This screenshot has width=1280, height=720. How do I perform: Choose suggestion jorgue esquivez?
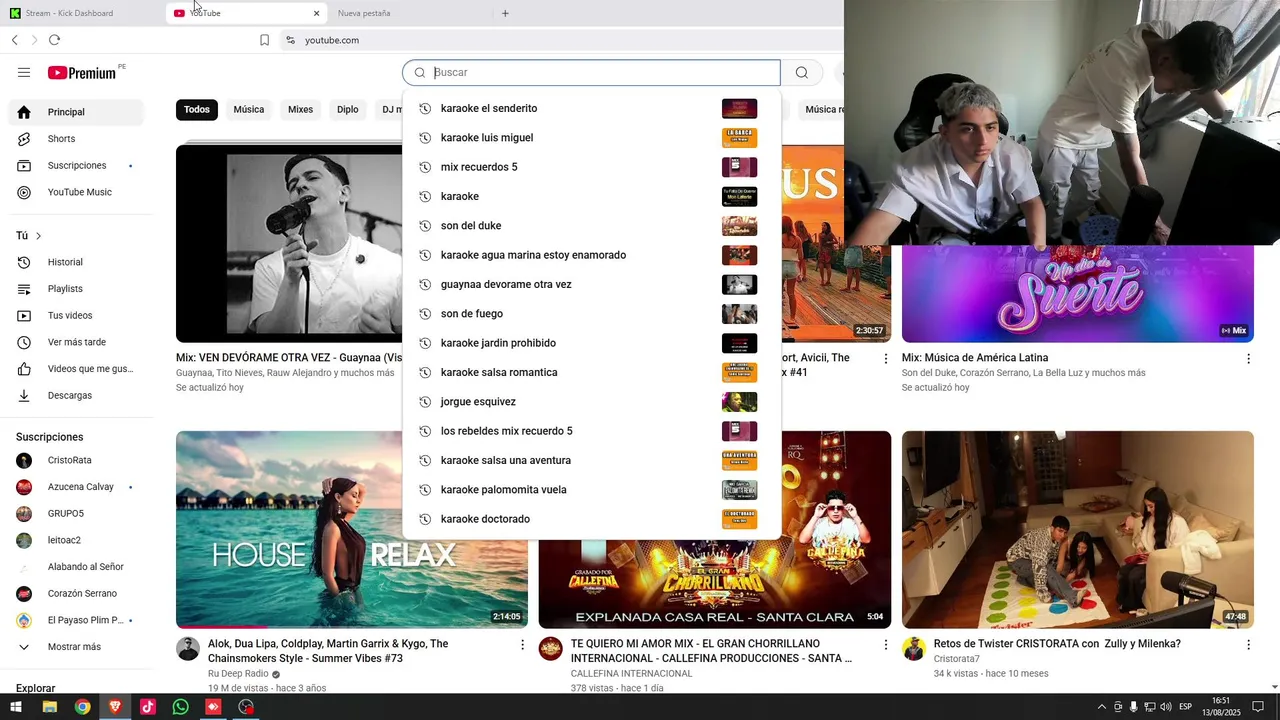[x=591, y=402]
